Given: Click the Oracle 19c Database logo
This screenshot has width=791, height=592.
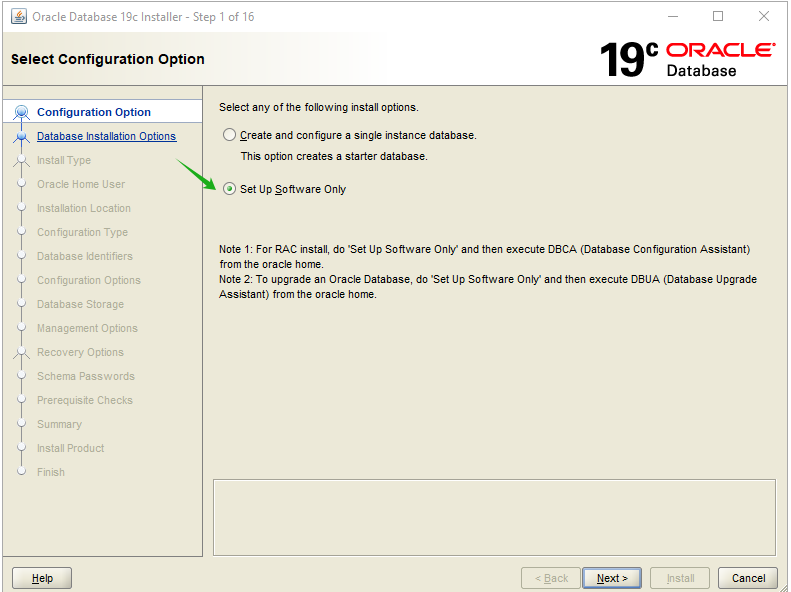Looking at the screenshot, I should (x=687, y=59).
